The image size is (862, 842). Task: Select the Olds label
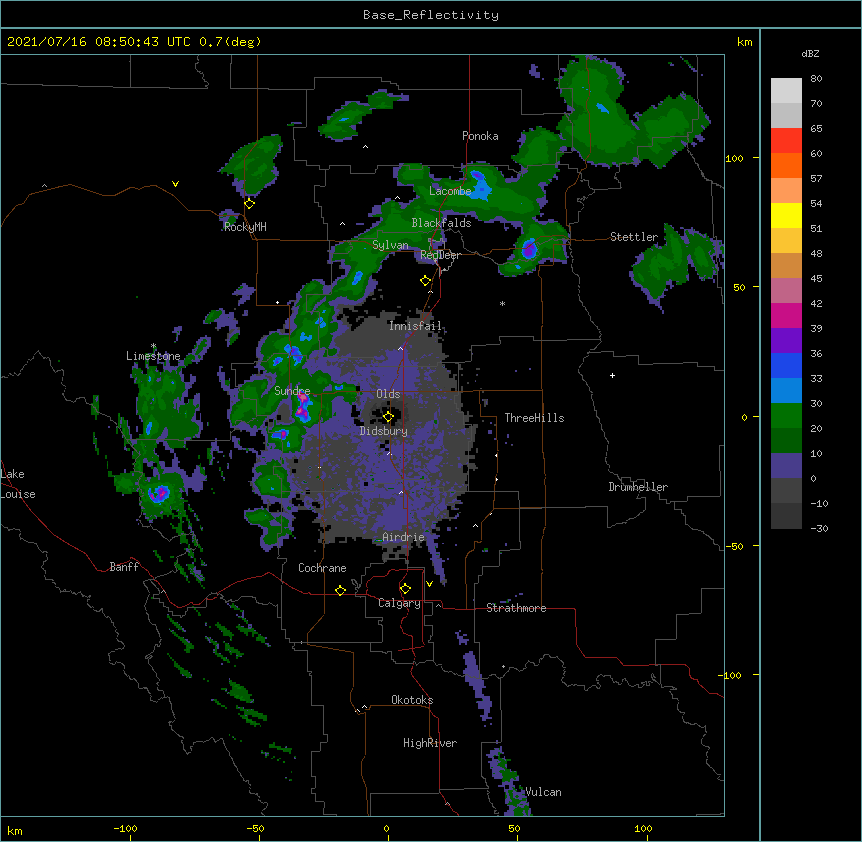tap(388, 394)
